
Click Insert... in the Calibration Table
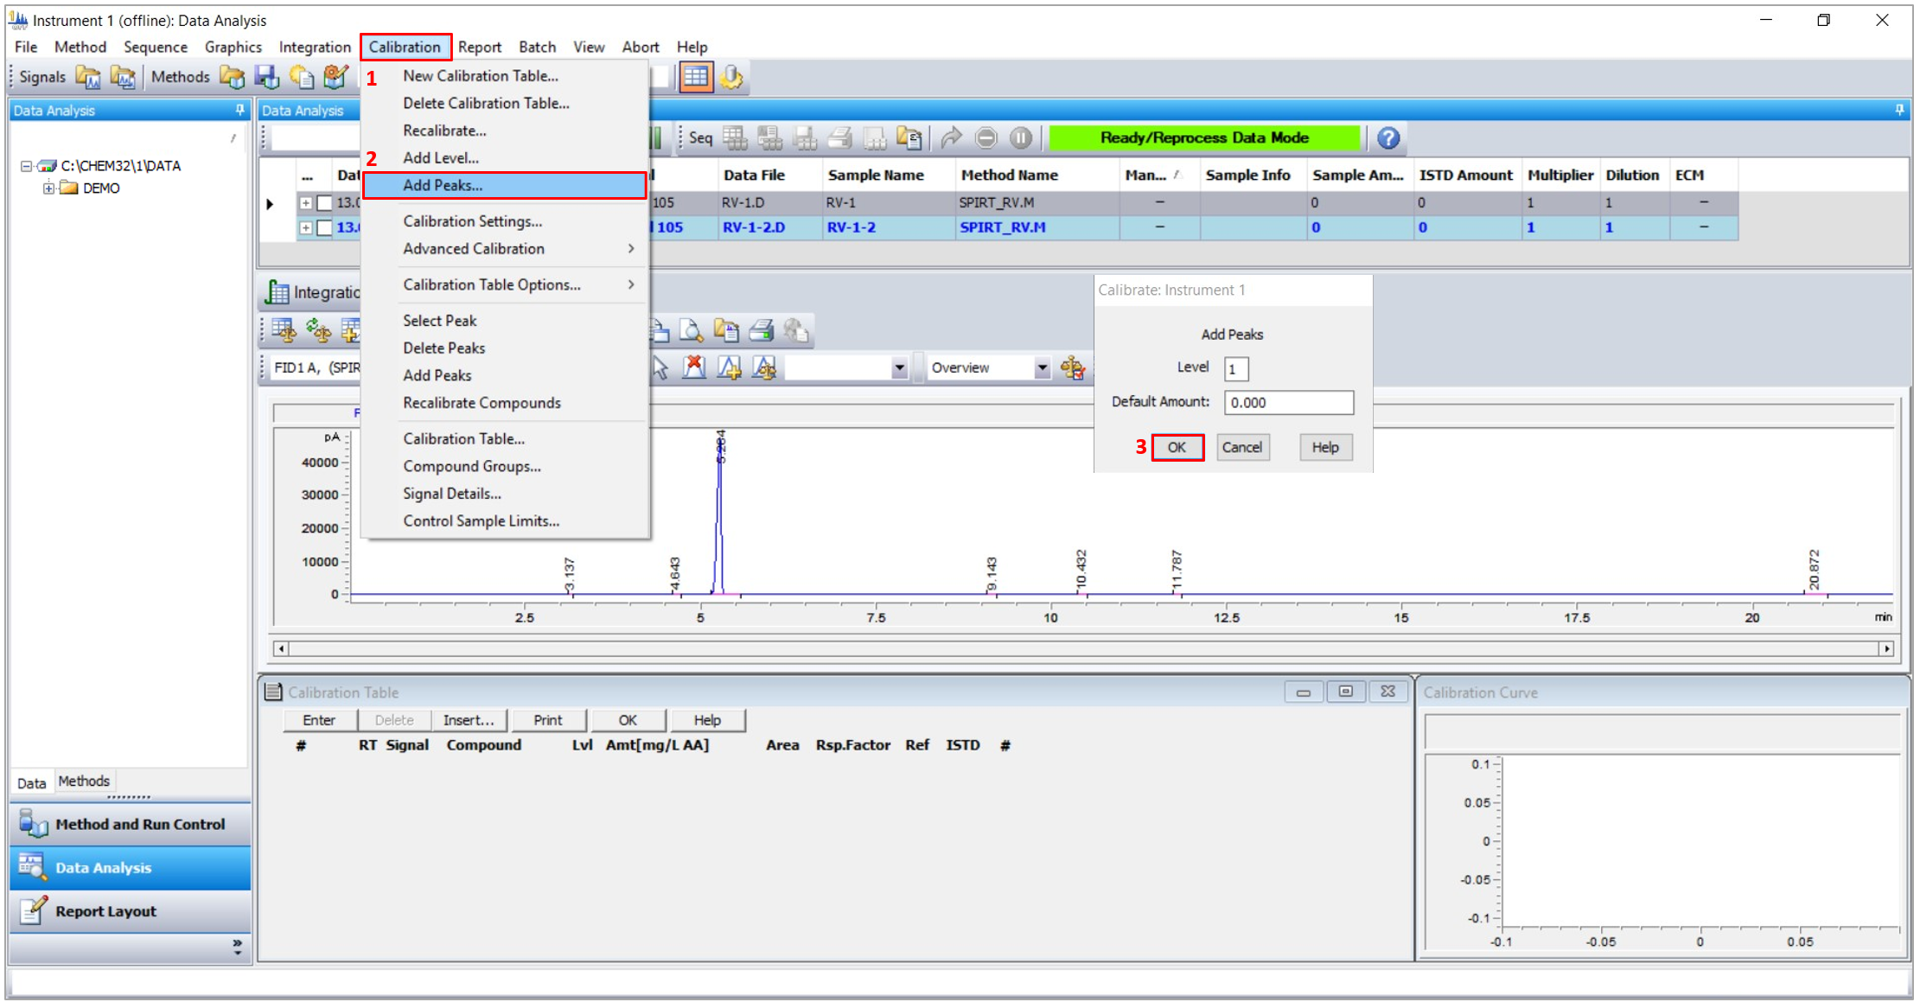468,720
